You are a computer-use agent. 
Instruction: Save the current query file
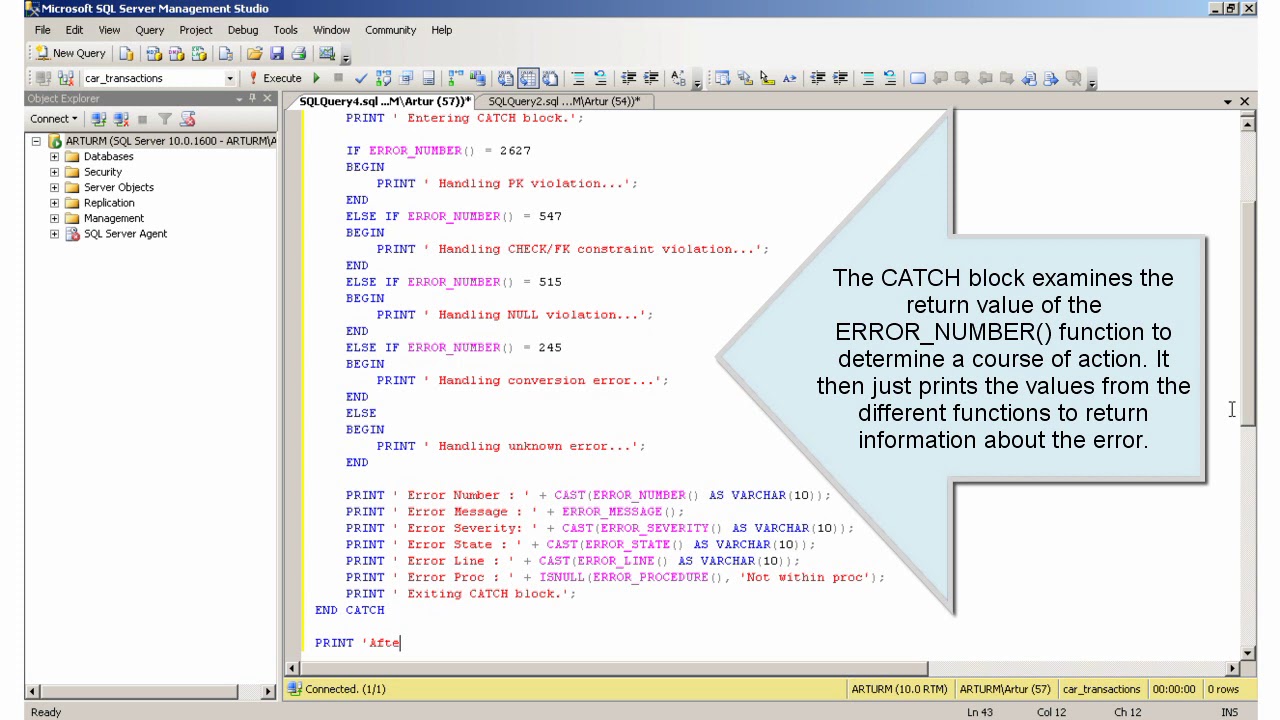tap(276, 53)
